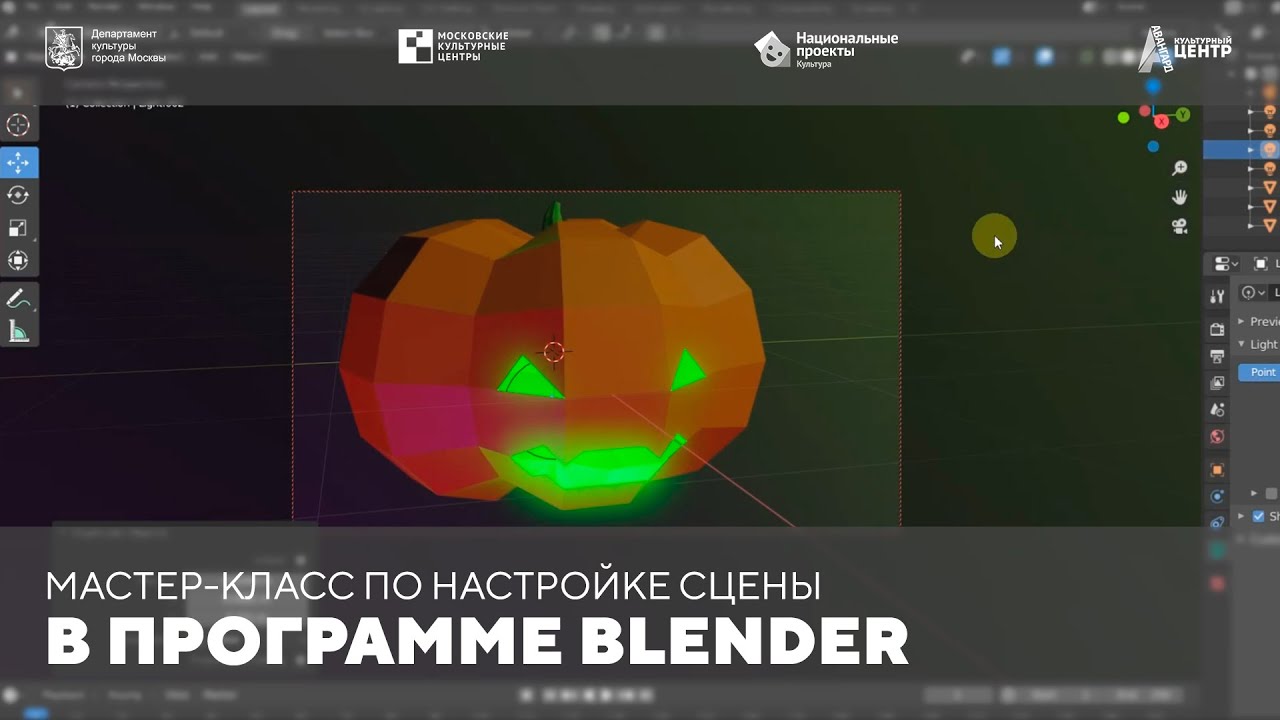1280x720 pixels.
Task: Click the green Y axis on navigation gizmo
Action: (x=1183, y=115)
